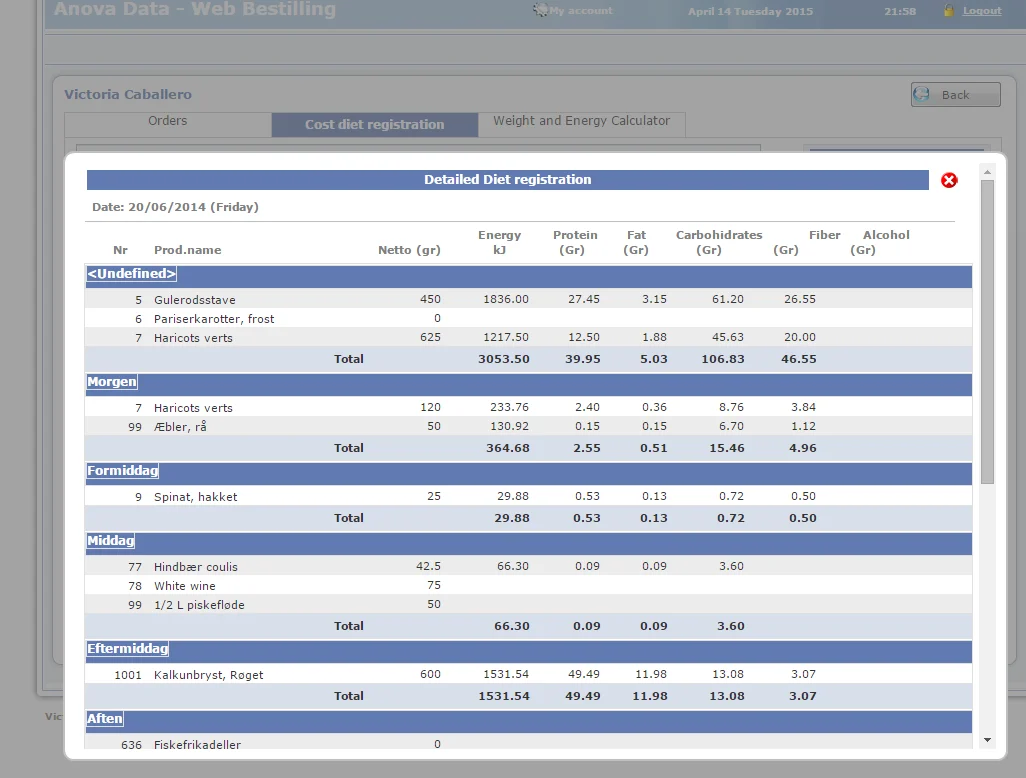Click the gear icon beside My account
Viewport: 1026px width, 778px height.
pos(541,11)
